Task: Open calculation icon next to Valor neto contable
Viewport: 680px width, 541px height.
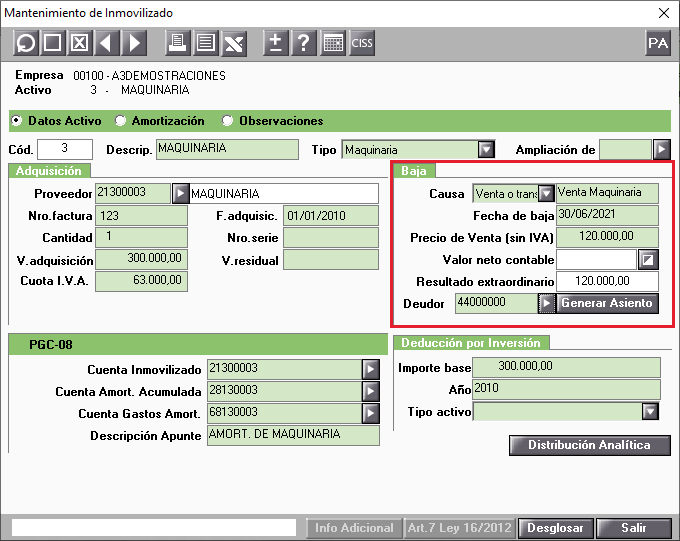Action: [x=648, y=260]
